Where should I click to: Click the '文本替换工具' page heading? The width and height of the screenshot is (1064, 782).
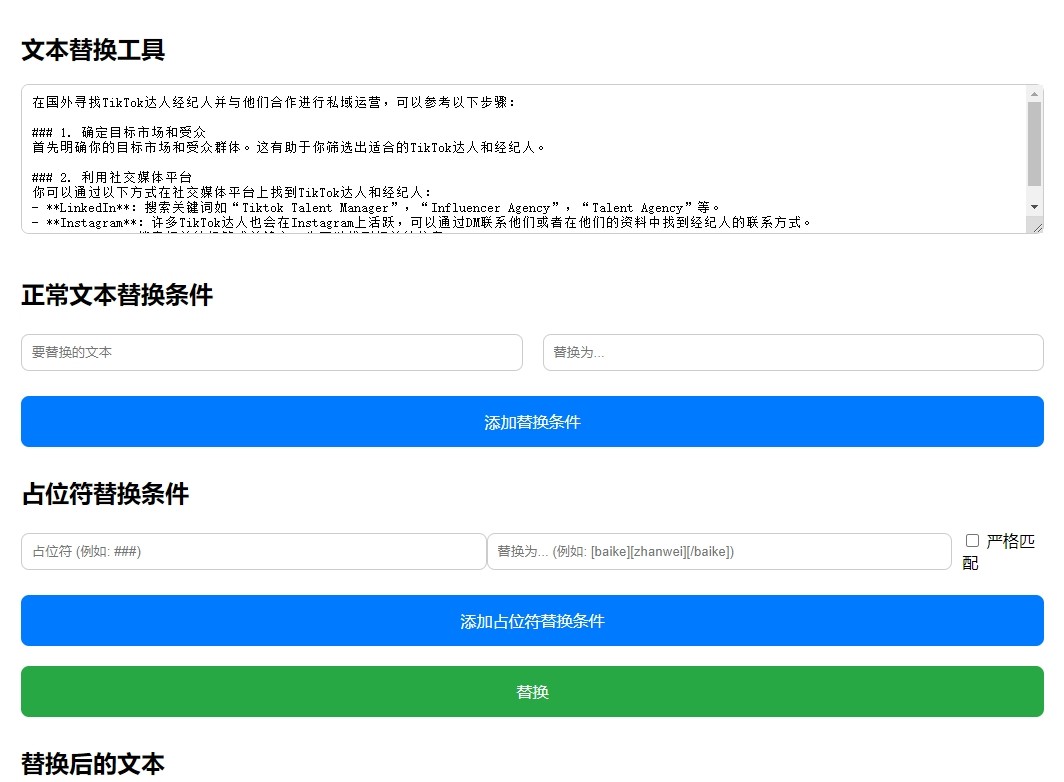(x=93, y=50)
